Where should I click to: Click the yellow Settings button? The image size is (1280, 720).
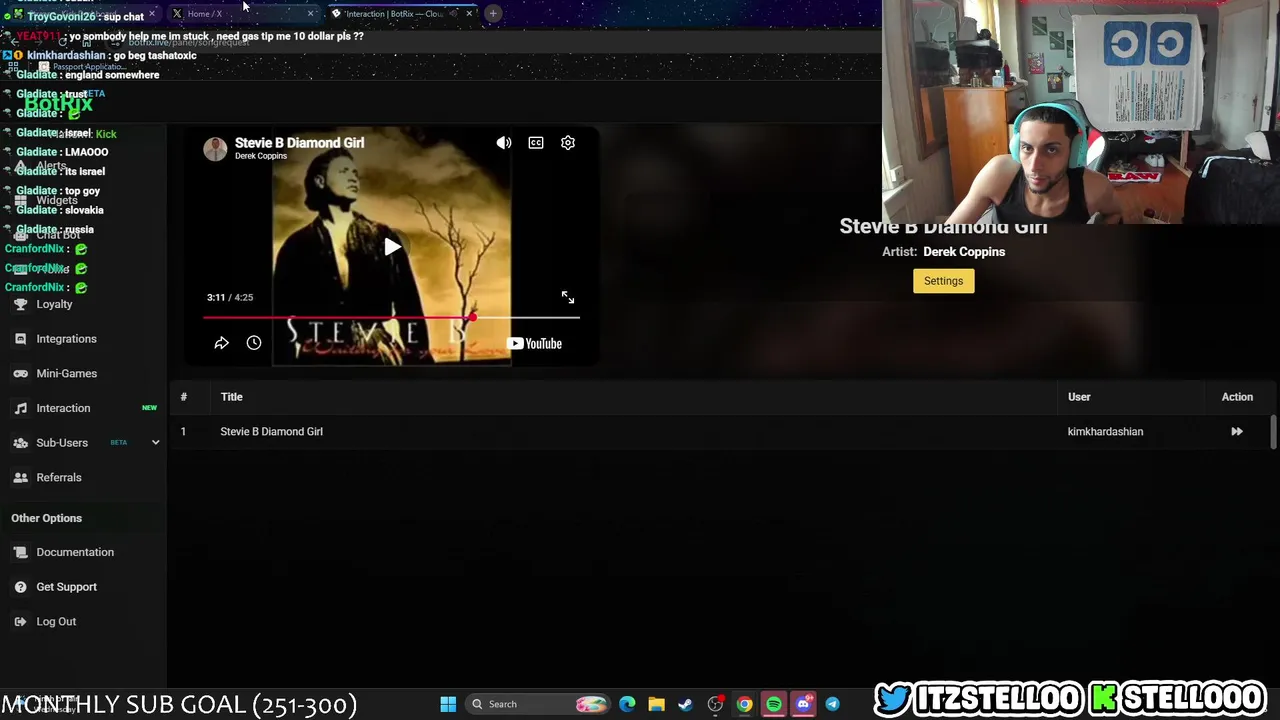pyautogui.click(x=943, y=281)
